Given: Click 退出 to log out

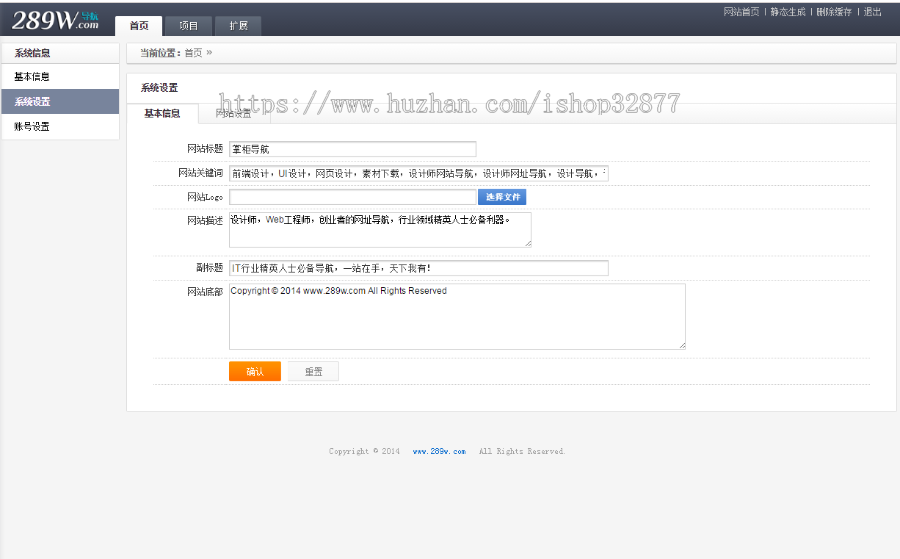Looking at the screenshot, I should (872, 11).
